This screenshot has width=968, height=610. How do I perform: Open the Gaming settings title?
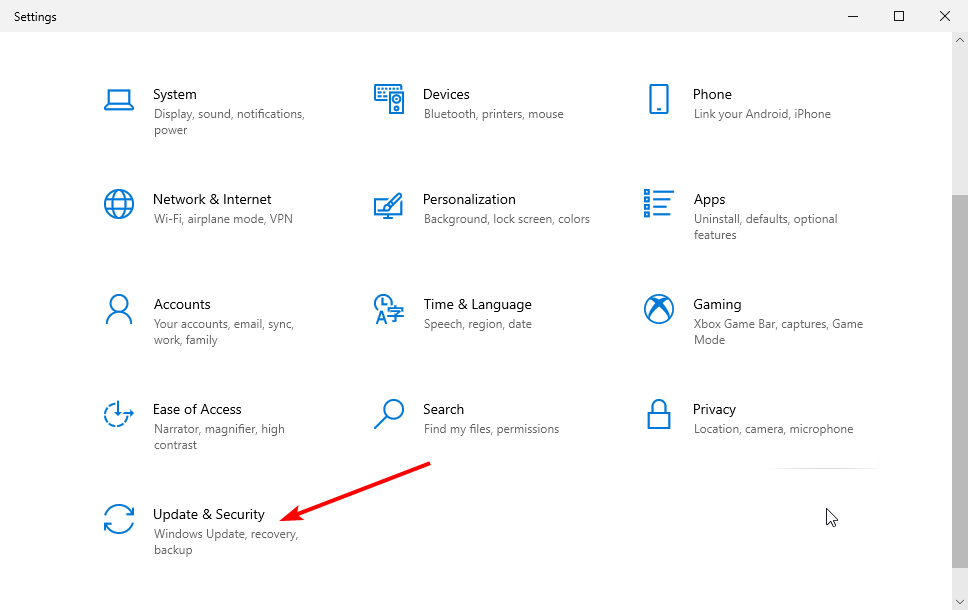coord(717,304)
